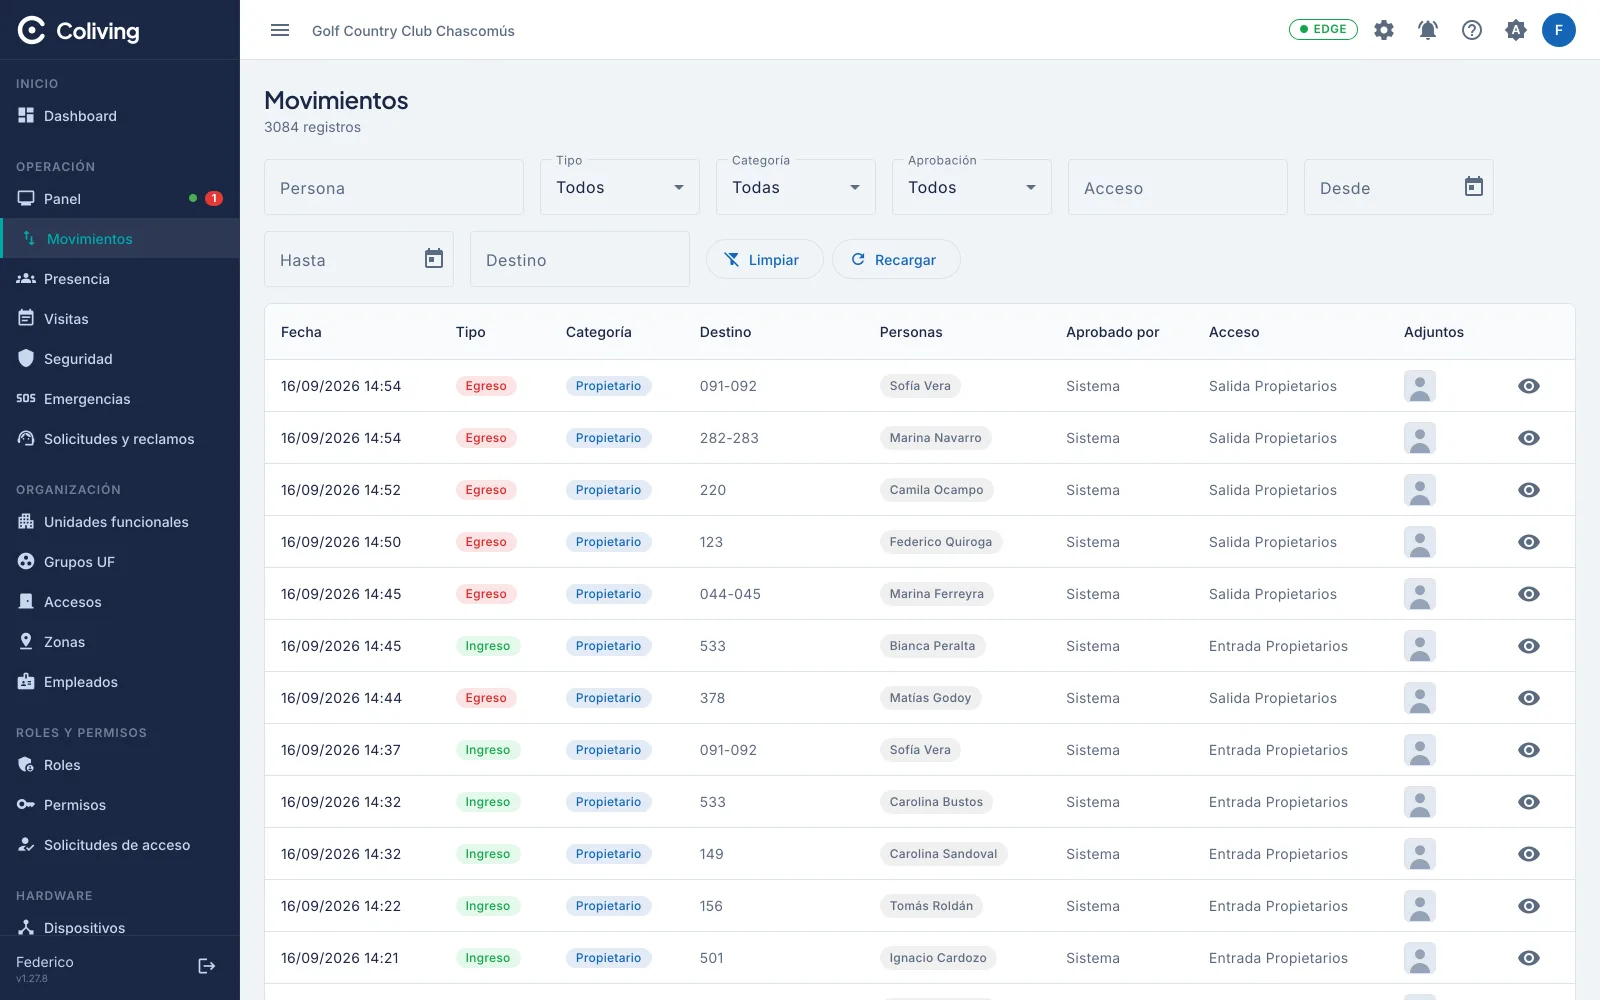
Task: Open Permisos in the sidebar
Action: [x=120, y=805]
